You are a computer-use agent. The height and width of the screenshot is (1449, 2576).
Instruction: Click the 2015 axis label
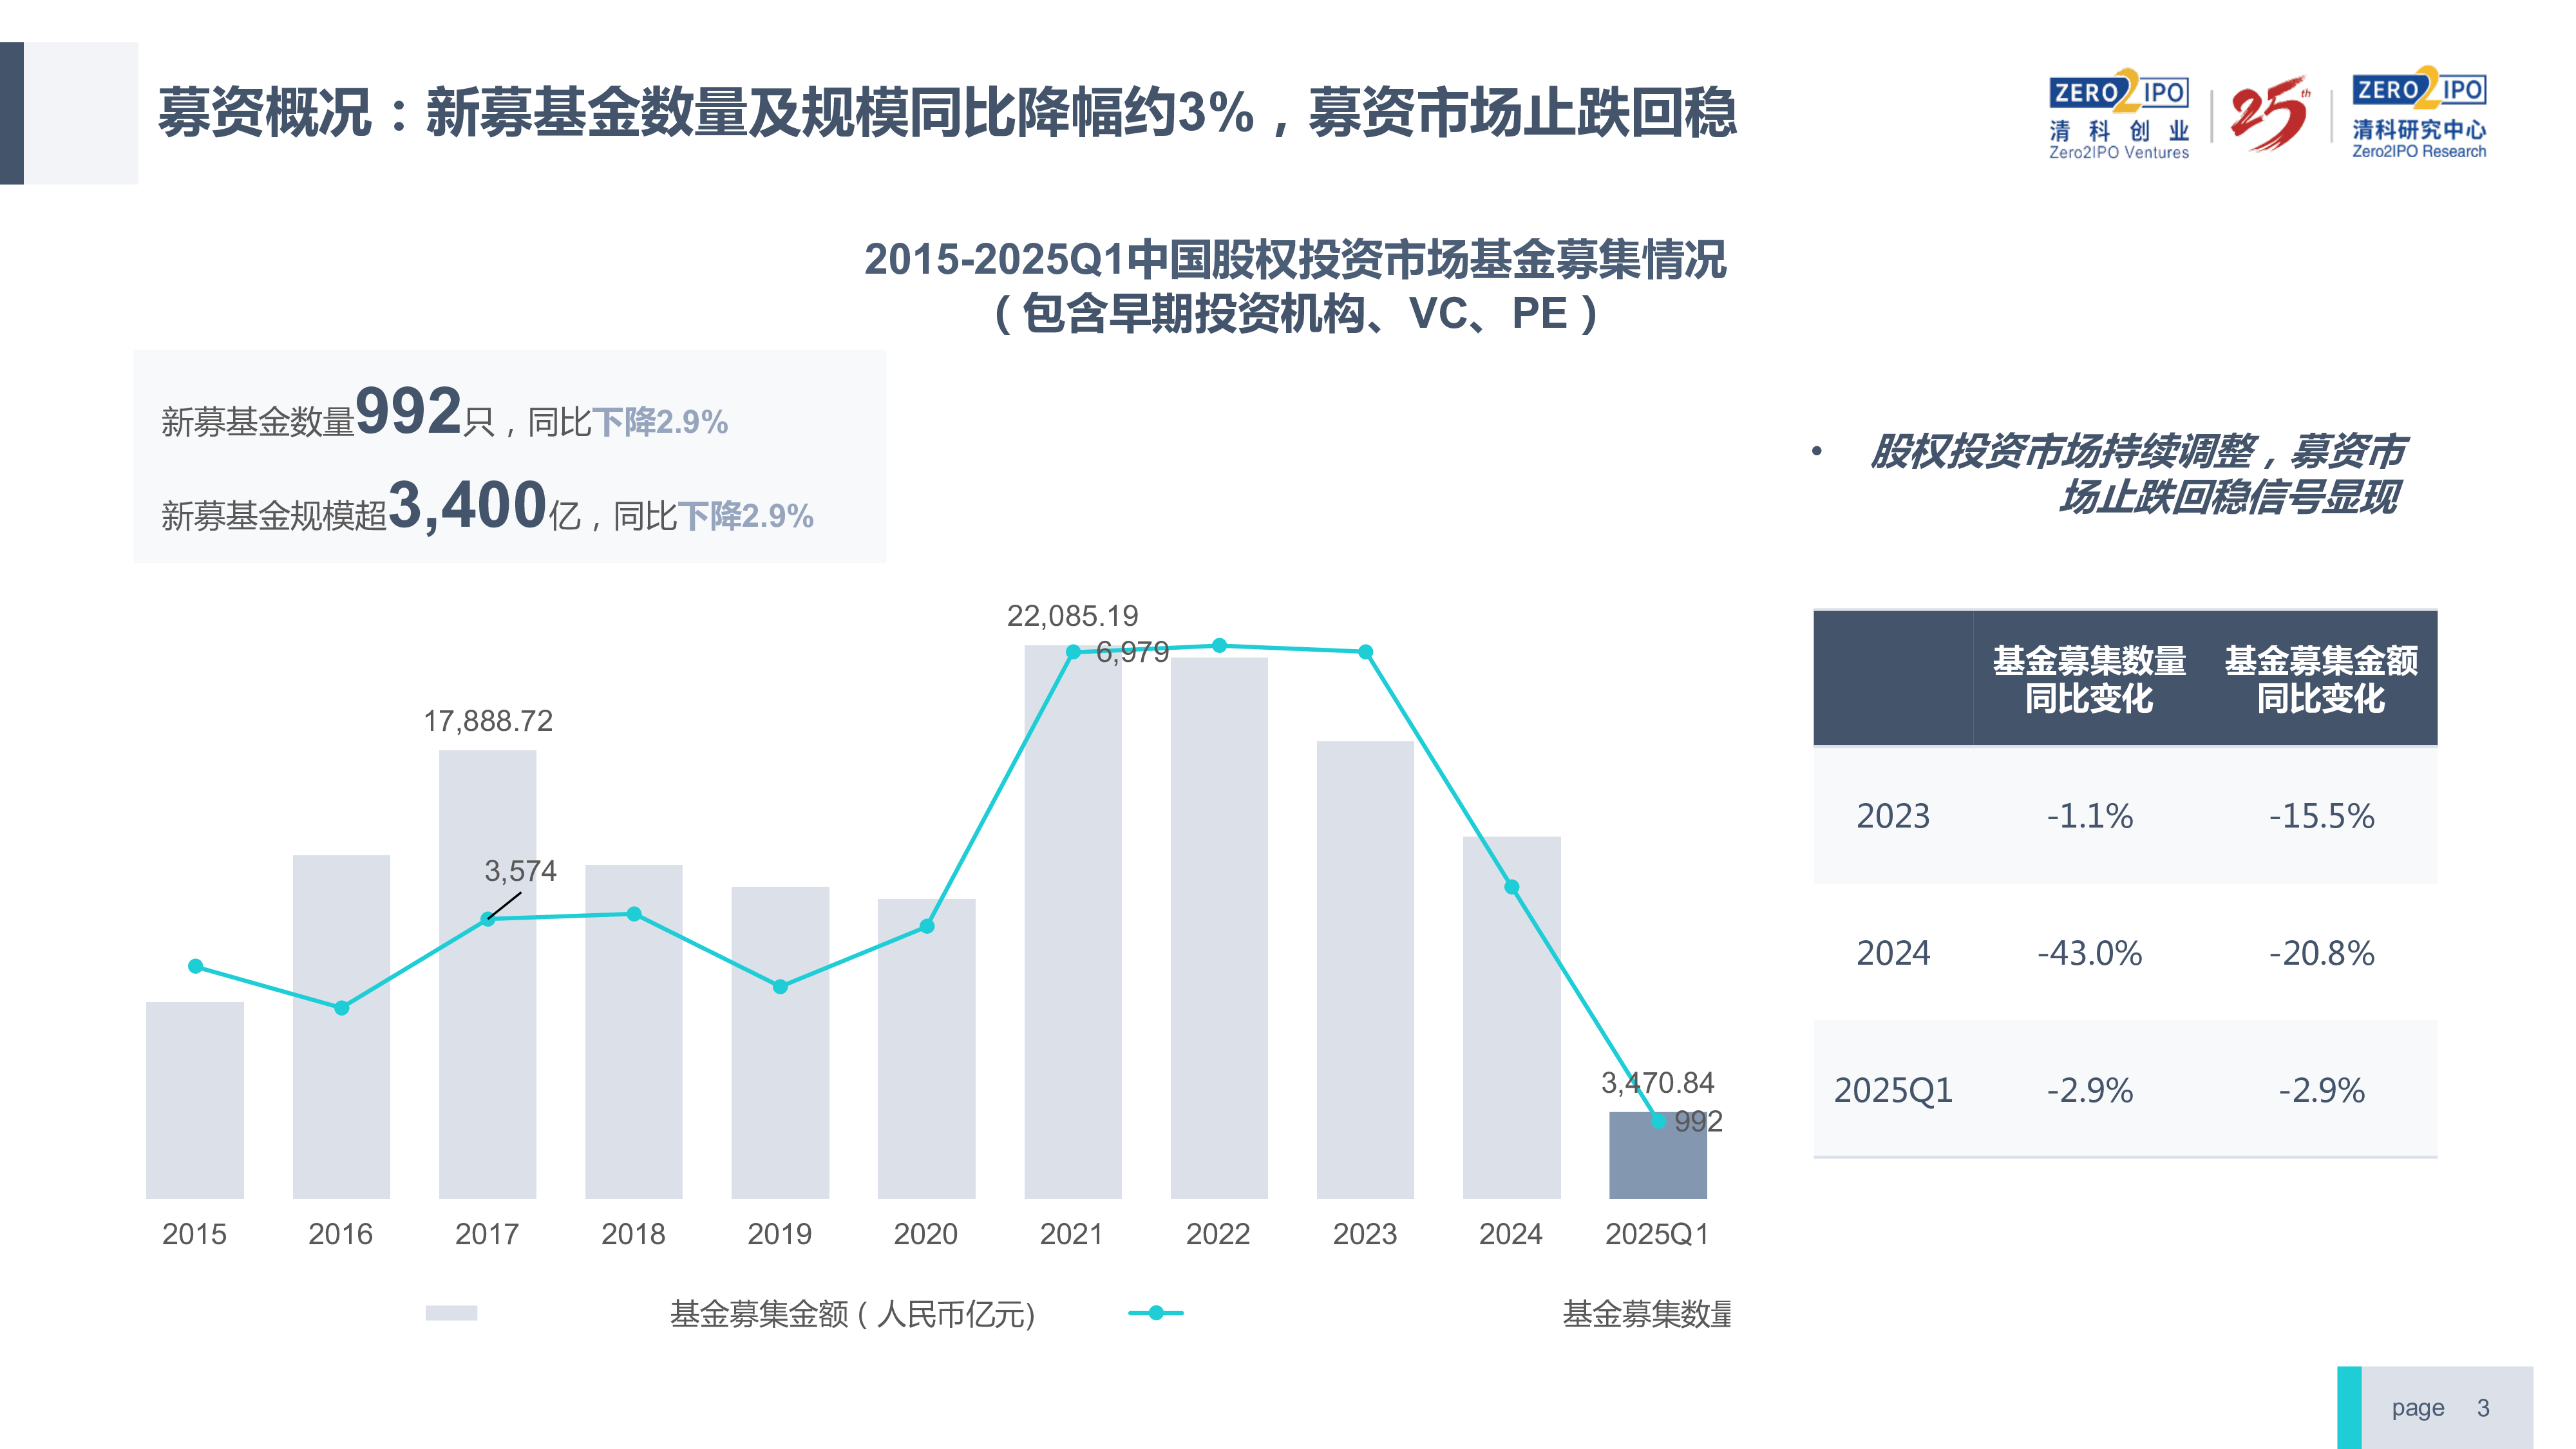click(195, 1234)
